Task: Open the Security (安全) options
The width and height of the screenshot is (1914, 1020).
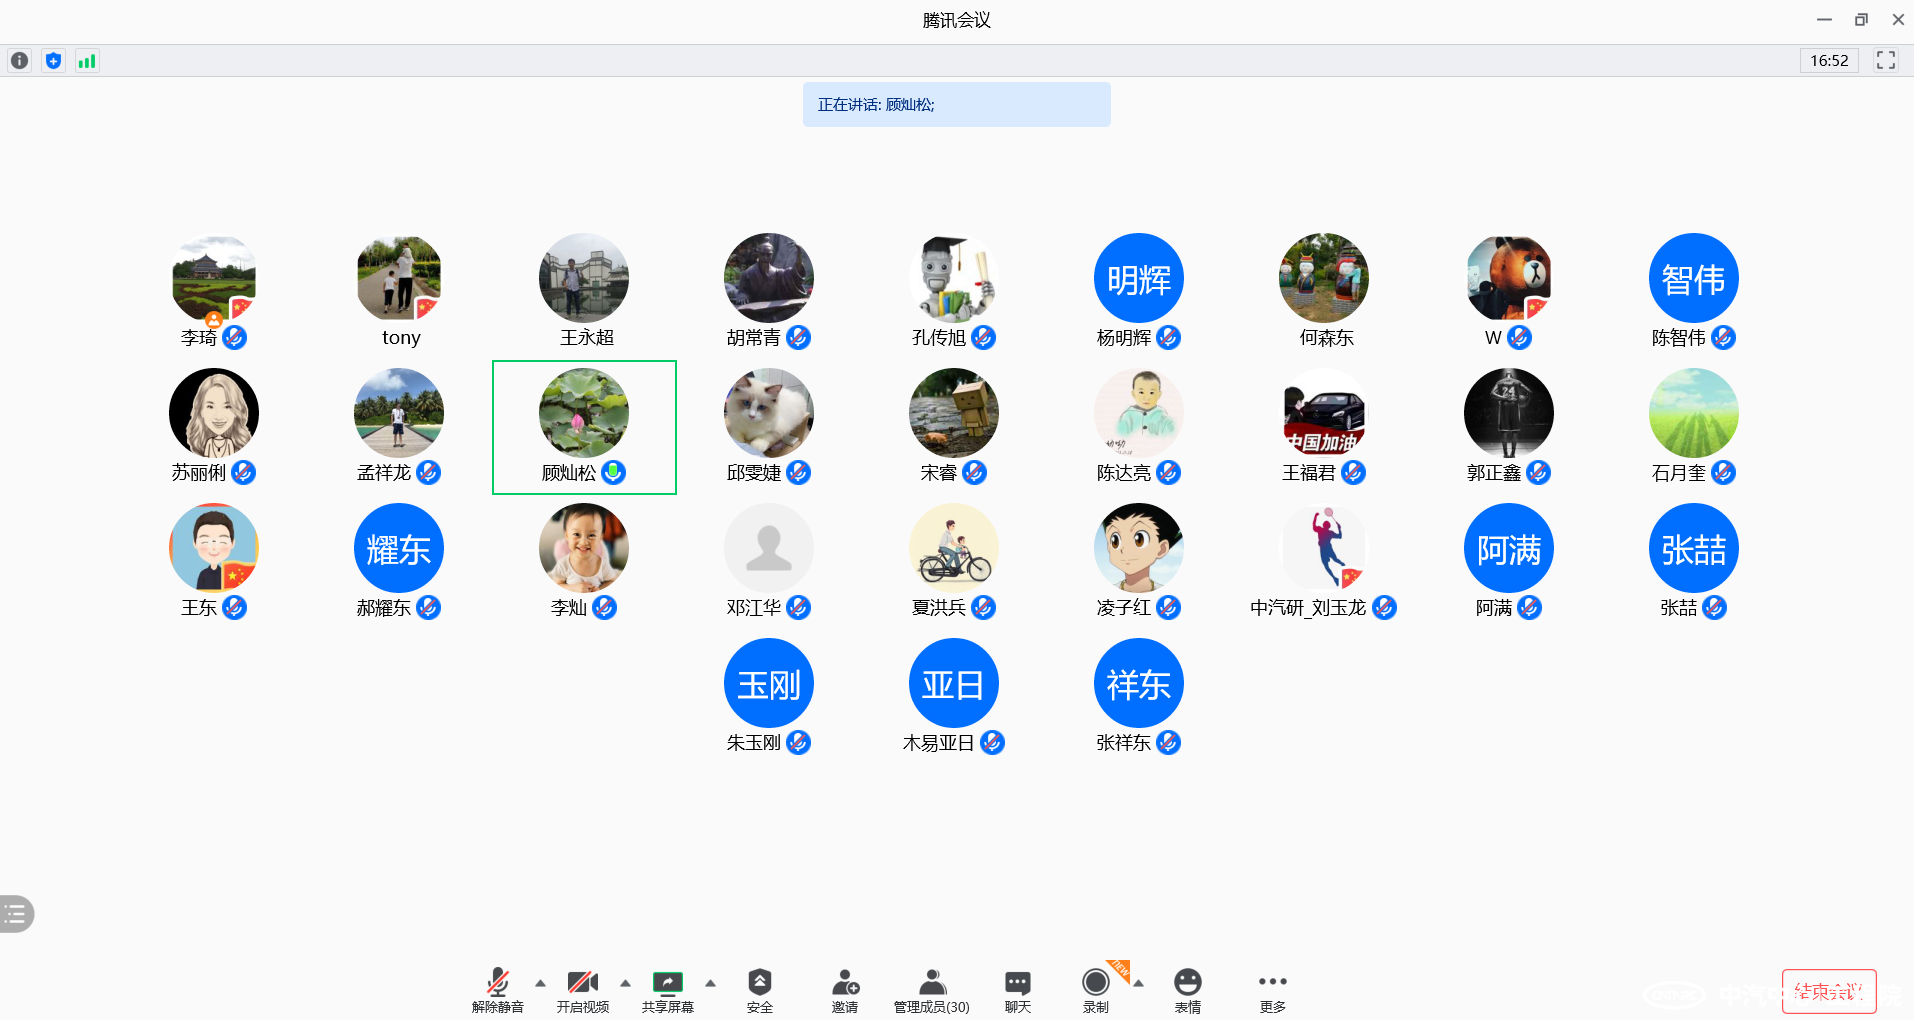Action: tap(759, 989)
